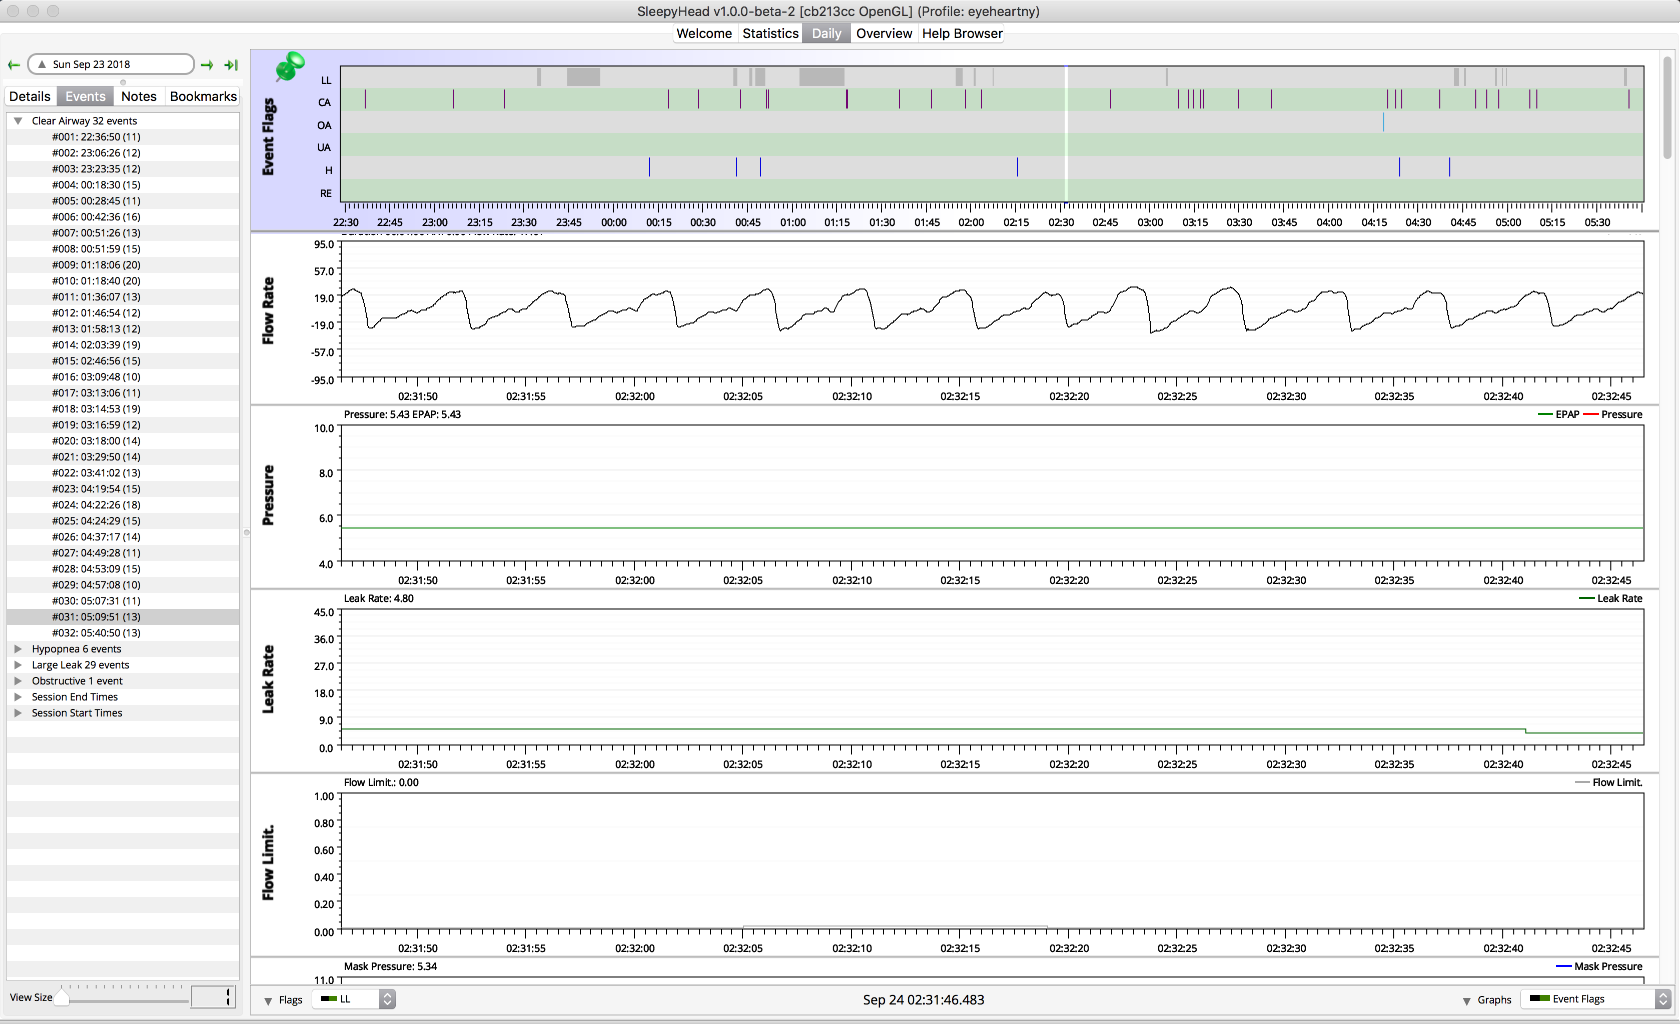Switch to the Bookmarks tab
This screenshot has width=1680, height=1024.
click(x=203, y=96)
